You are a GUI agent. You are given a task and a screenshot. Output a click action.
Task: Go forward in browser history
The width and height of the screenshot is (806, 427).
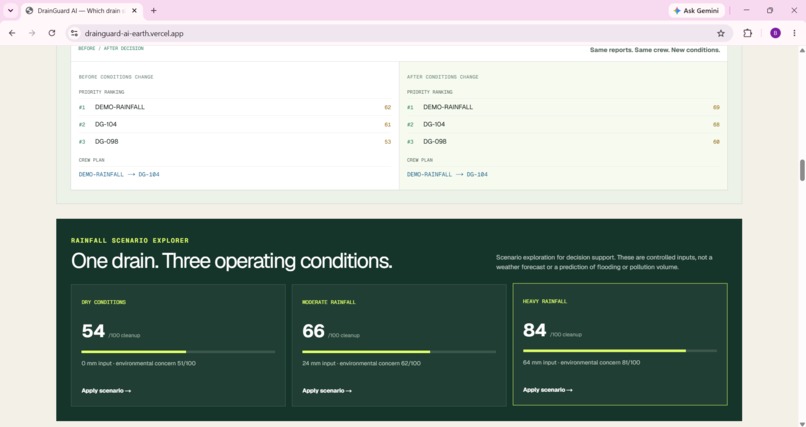[32, 33]
